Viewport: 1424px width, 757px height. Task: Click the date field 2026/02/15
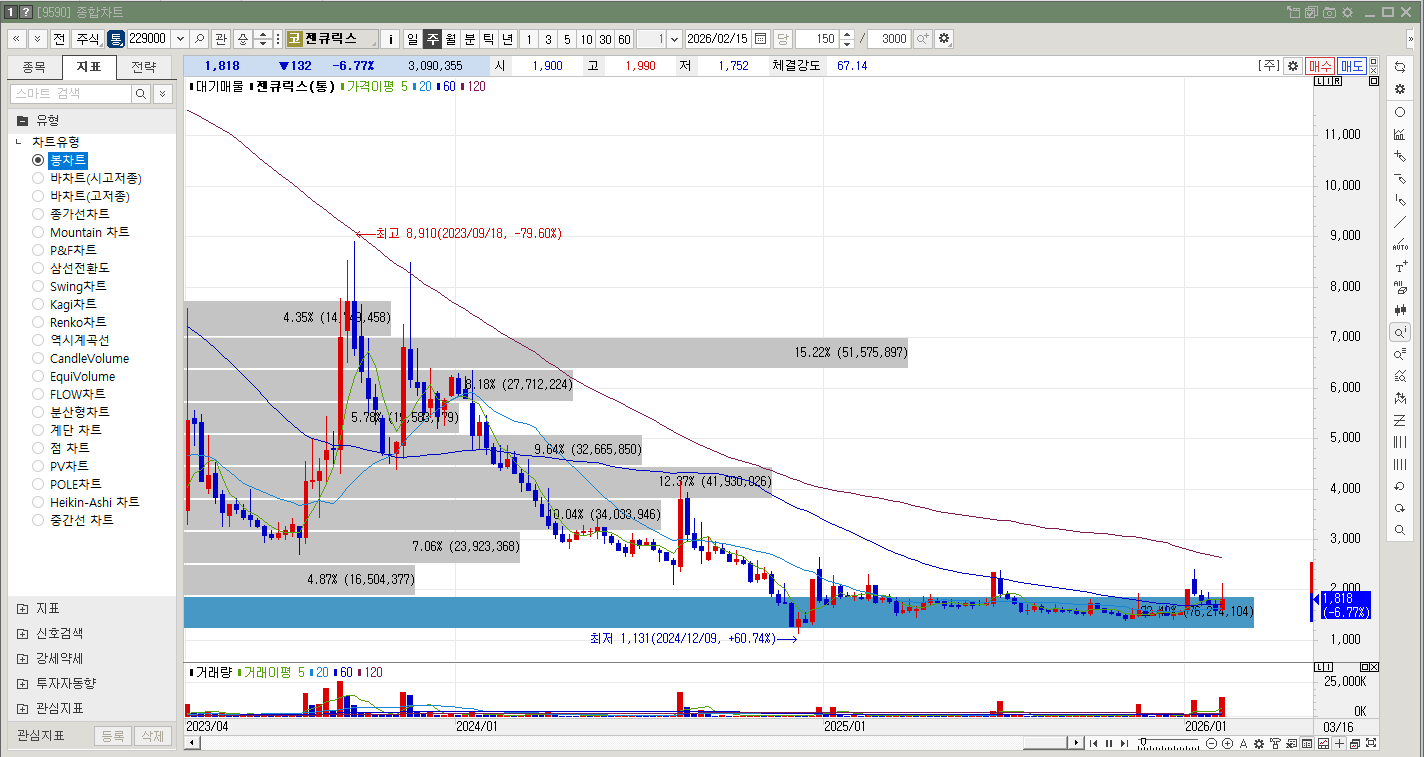click(718, 39)
